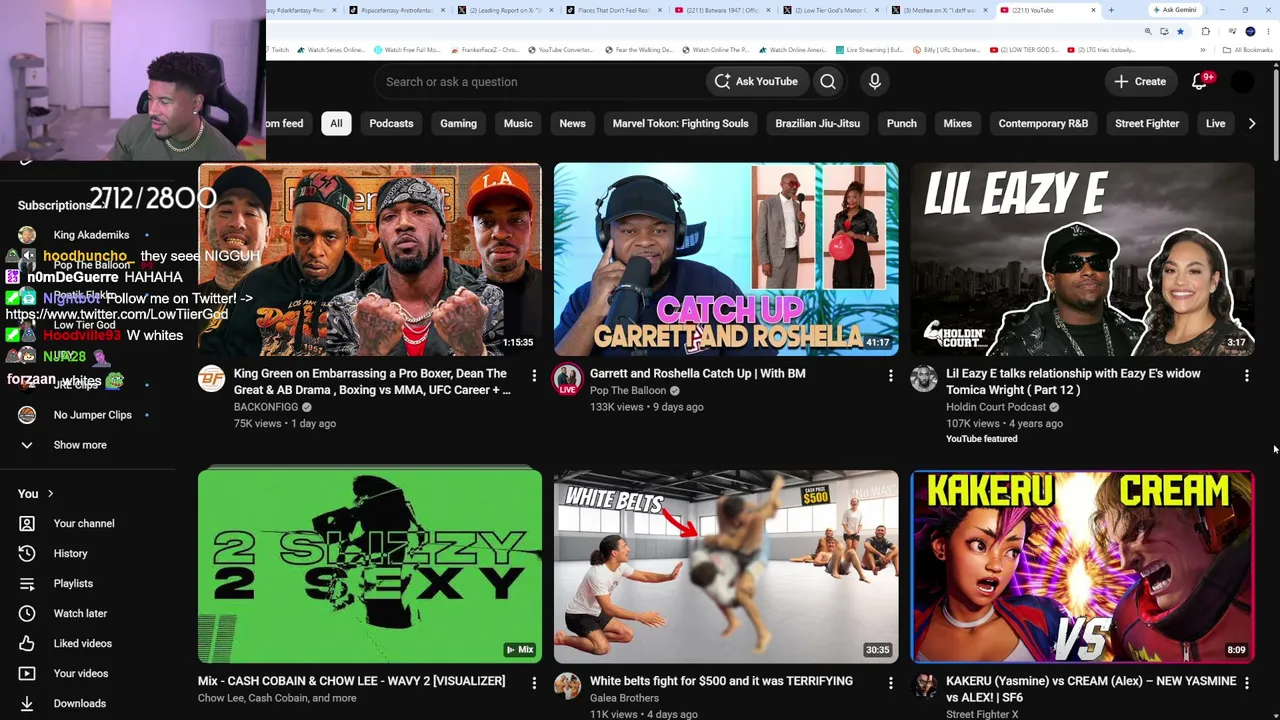This screenshot has width=1280, height=720.
Task: Open Kakeru vs Cream video thumbnail
Action: (x=1082, y=566)
